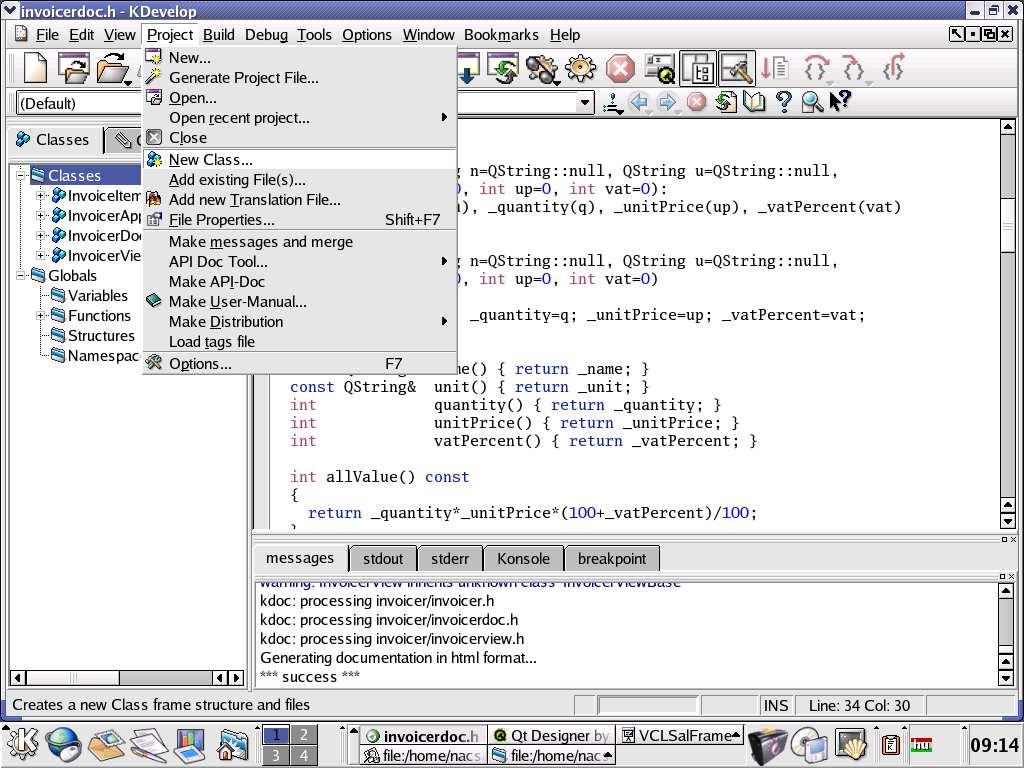Switch to the Konsole tab
The height and width of the screenshot is (768, 1024).
pos(523,558)
